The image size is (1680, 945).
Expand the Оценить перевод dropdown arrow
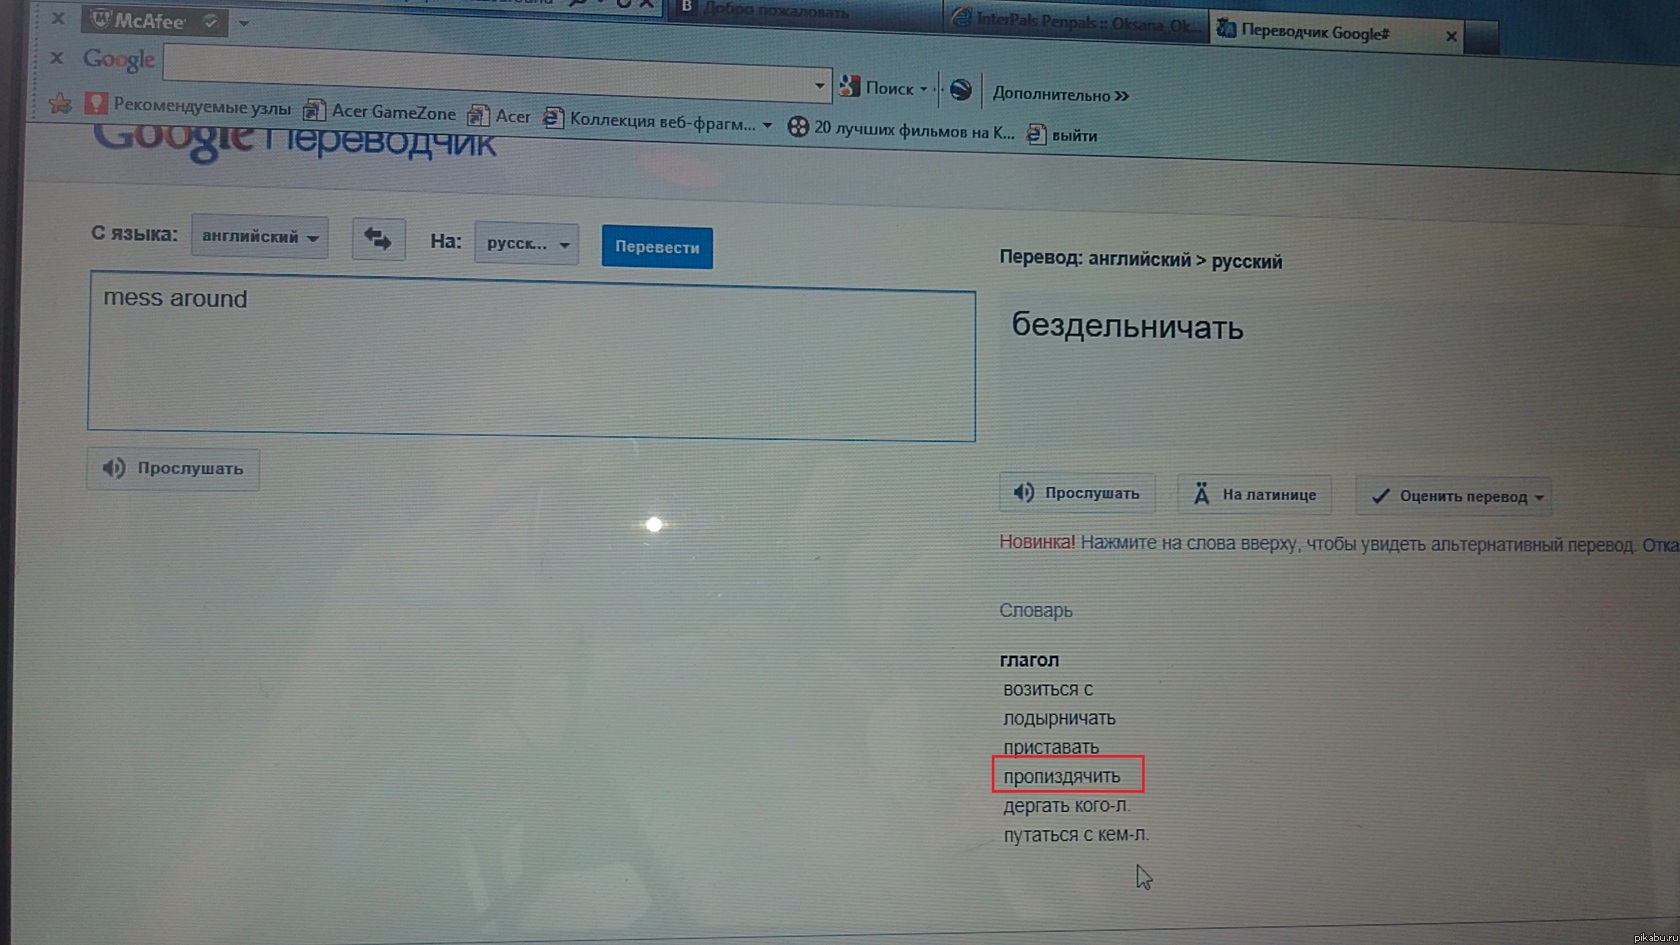1540,497
